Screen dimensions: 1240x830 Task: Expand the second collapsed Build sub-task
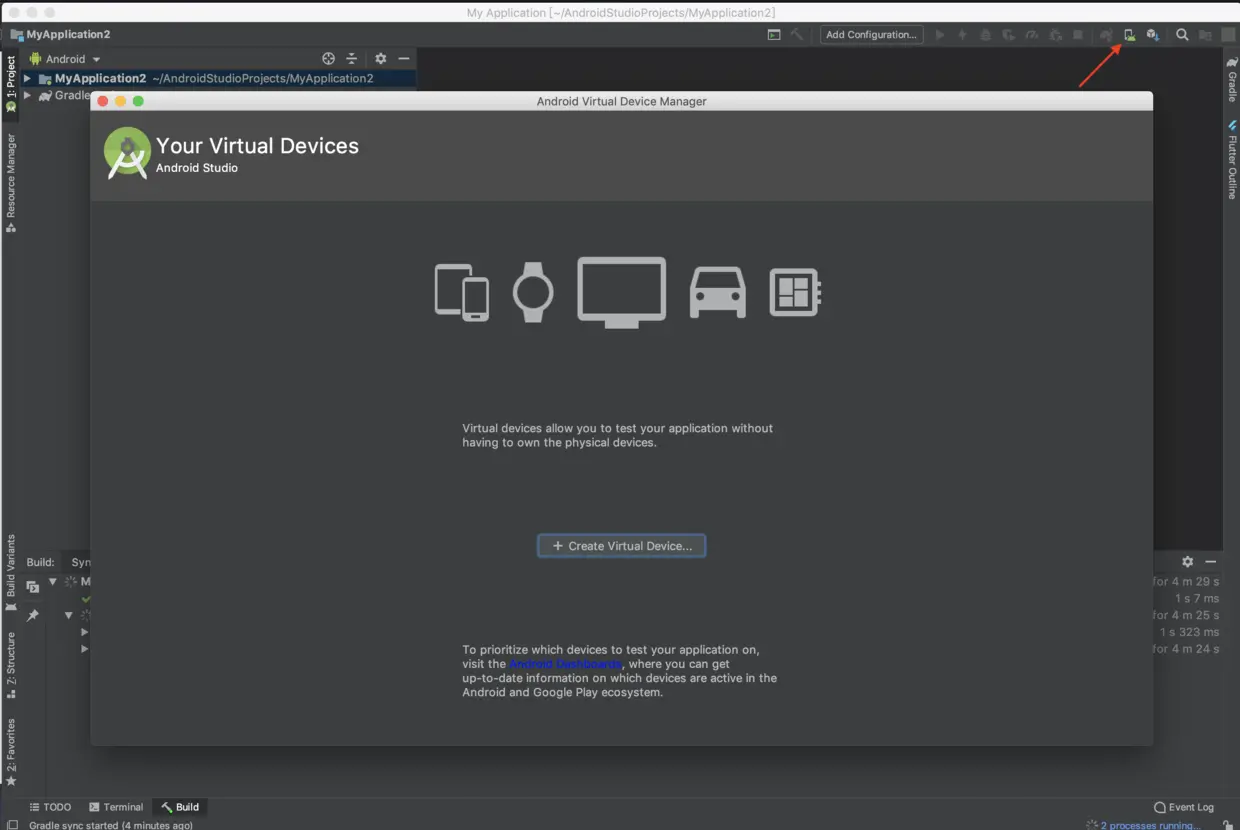pyautogui.click(x=84, y=649)
